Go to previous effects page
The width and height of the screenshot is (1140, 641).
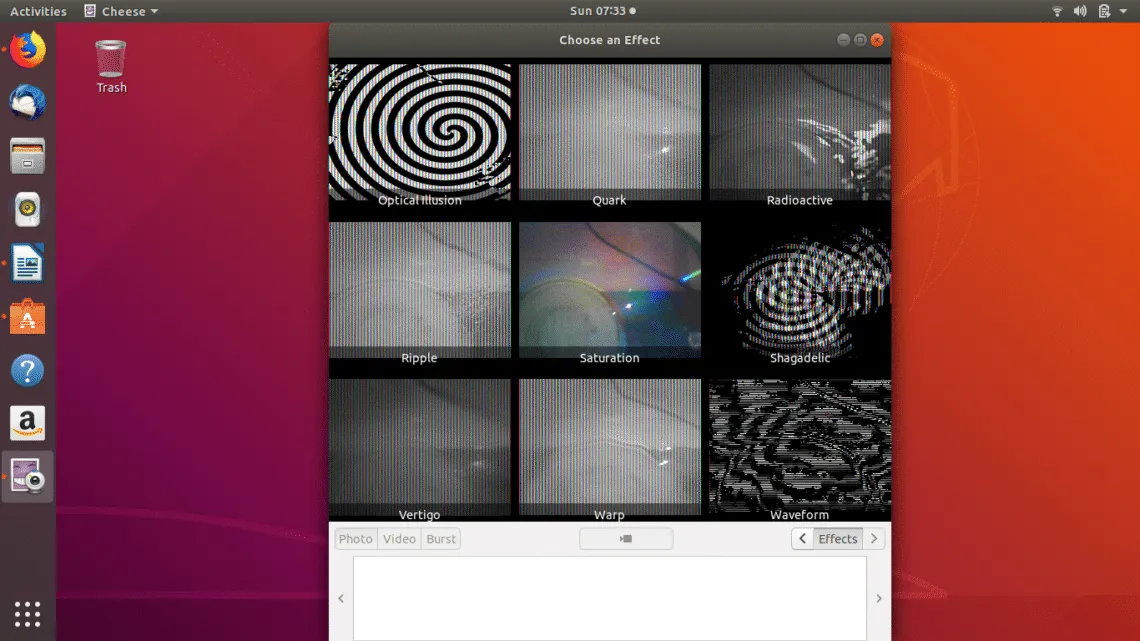(x=803, y=539)
